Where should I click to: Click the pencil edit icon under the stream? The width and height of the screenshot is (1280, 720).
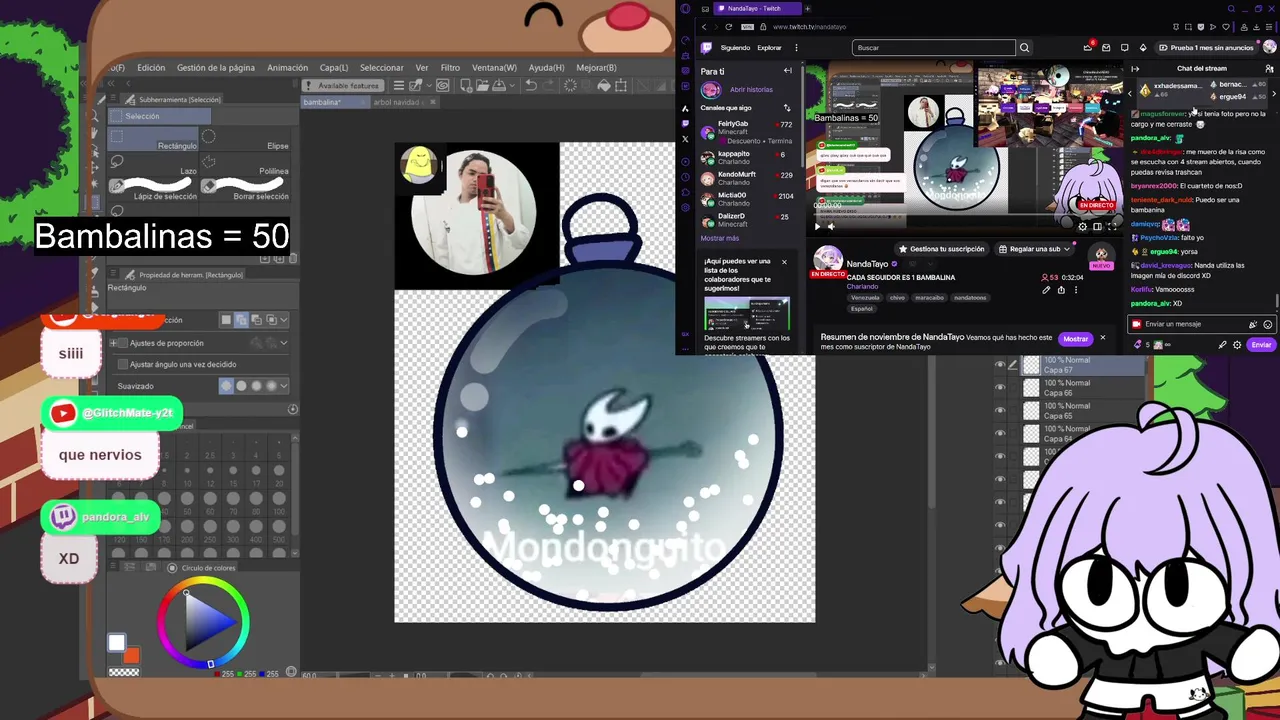point(1046,290)
